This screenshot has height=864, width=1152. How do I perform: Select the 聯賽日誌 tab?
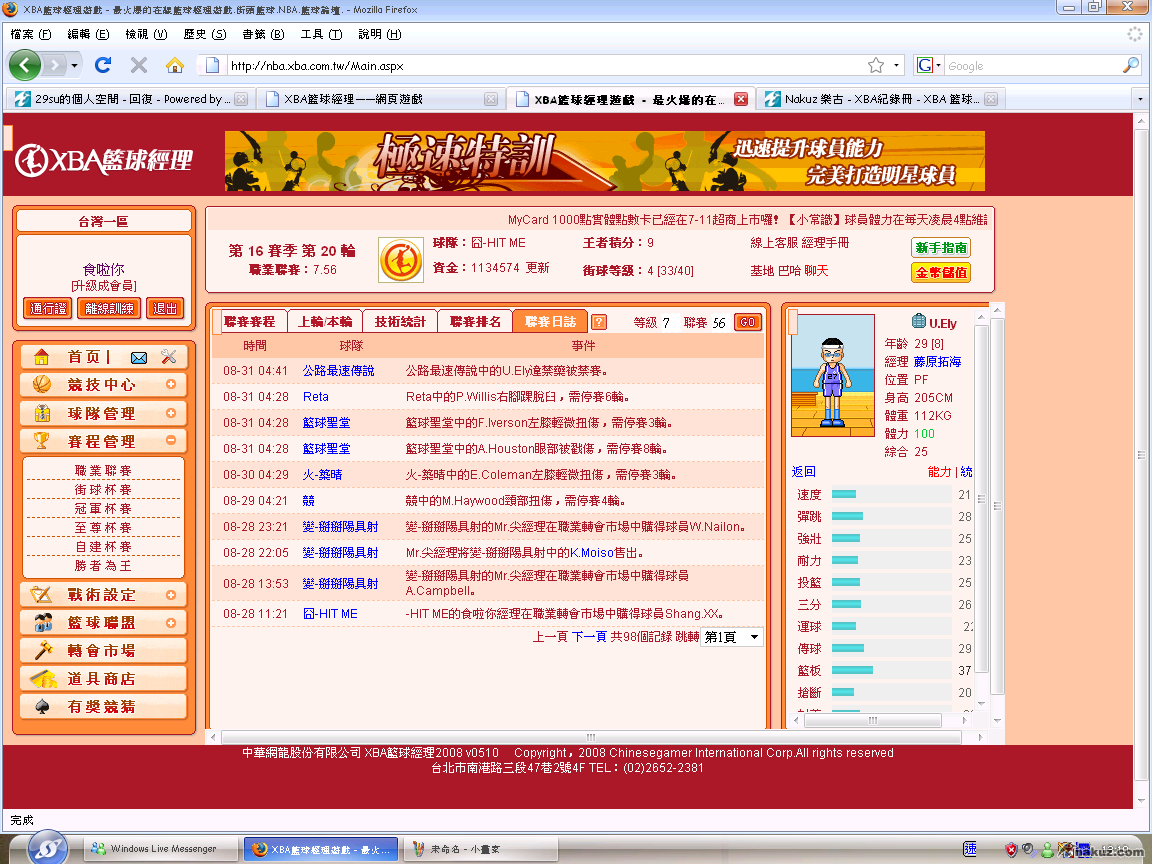550,322
